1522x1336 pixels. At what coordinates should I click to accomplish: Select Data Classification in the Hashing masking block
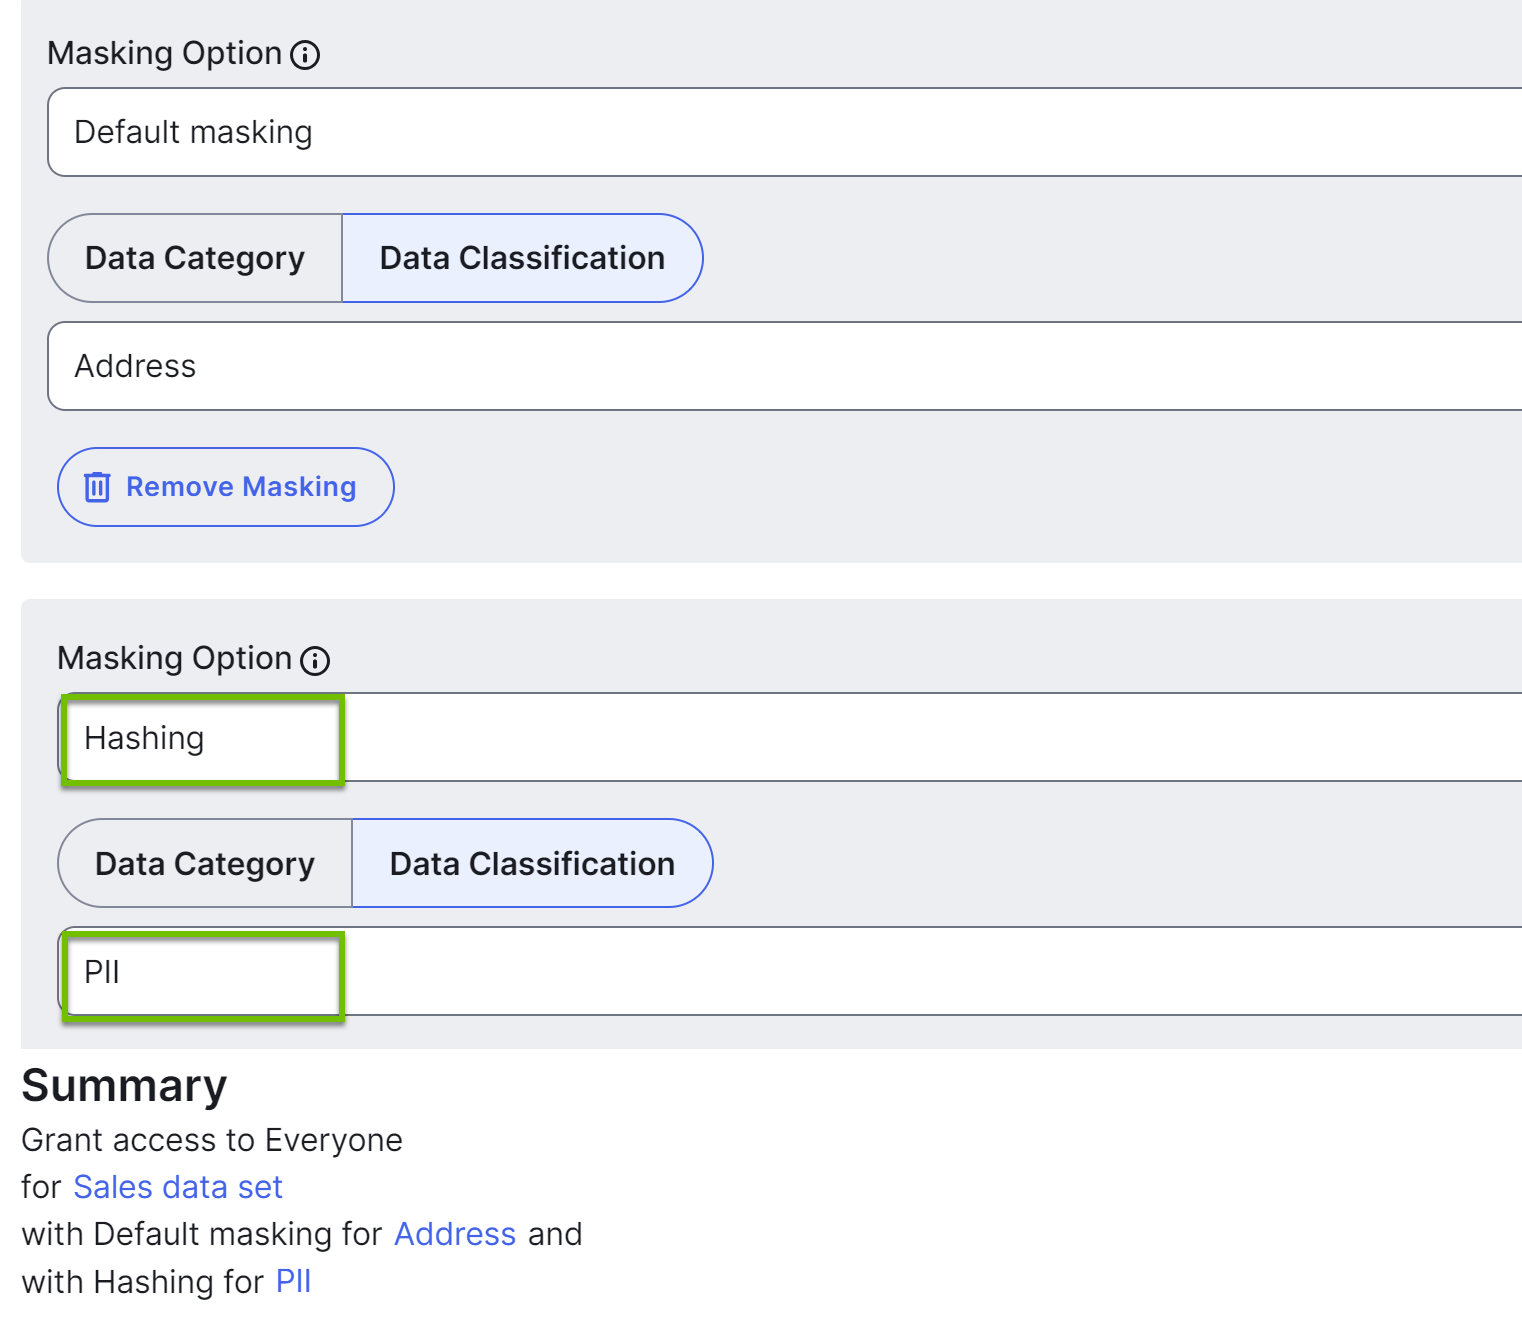(x=532, y=864)
